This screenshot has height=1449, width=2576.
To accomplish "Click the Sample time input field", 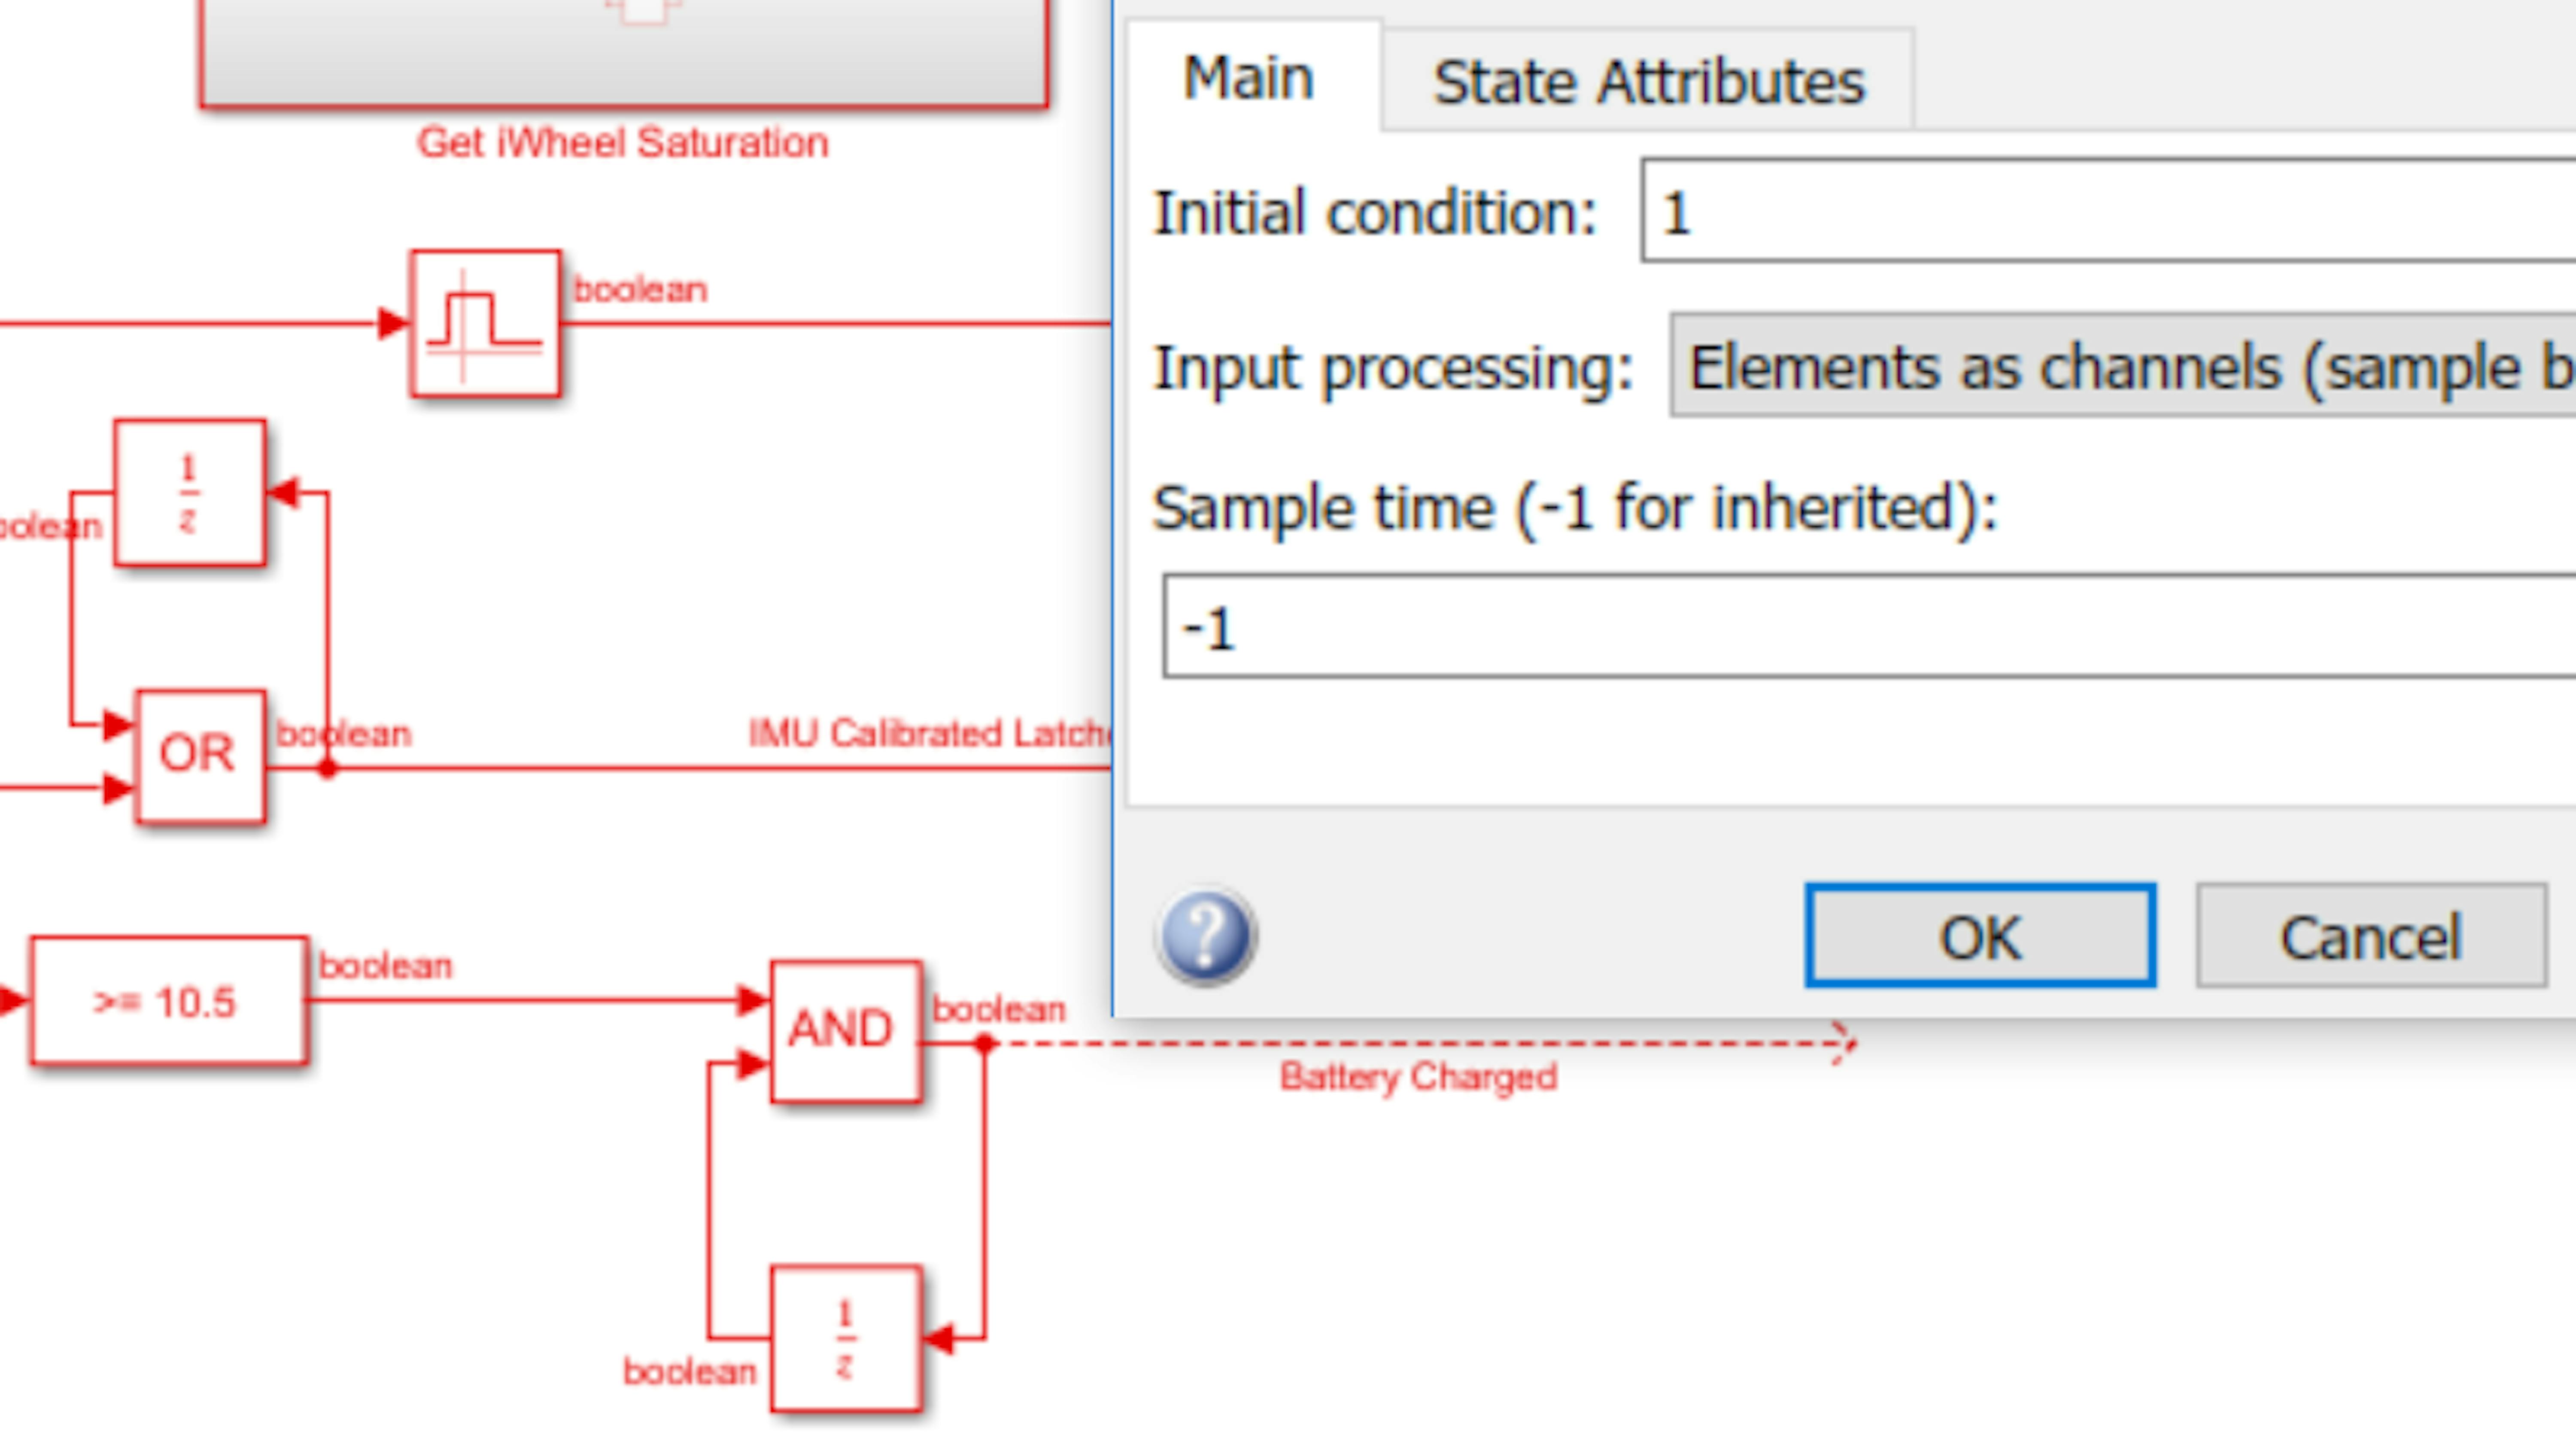I will [1870, 627].
